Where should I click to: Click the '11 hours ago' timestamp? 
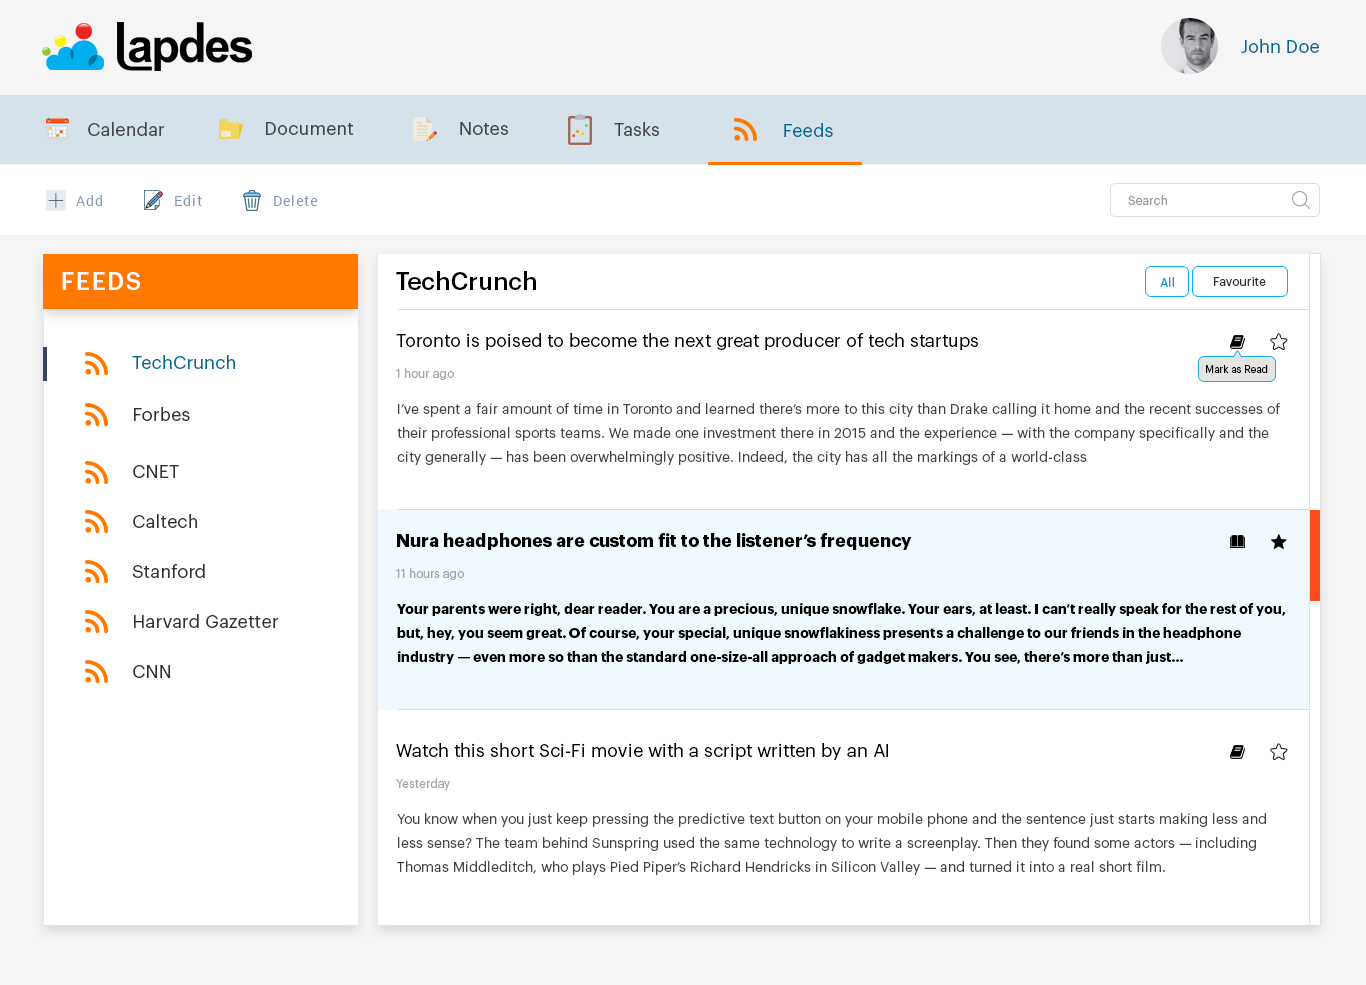[x=430, y=574]
